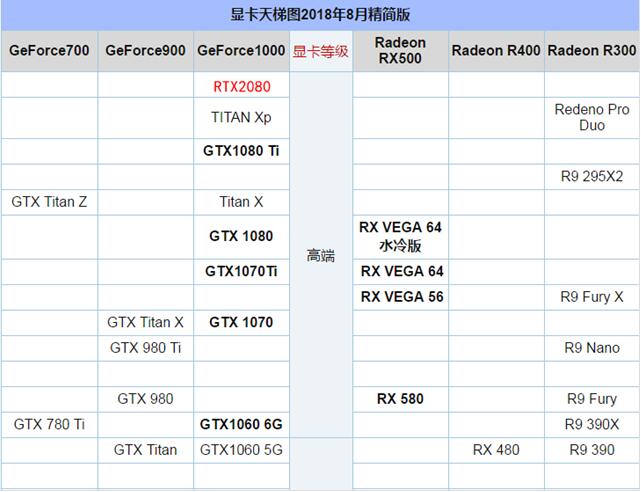The width and height of the screenshot is (641, 492).
Task: Click the red 显卡等级 column header
Action: point(320,50)
